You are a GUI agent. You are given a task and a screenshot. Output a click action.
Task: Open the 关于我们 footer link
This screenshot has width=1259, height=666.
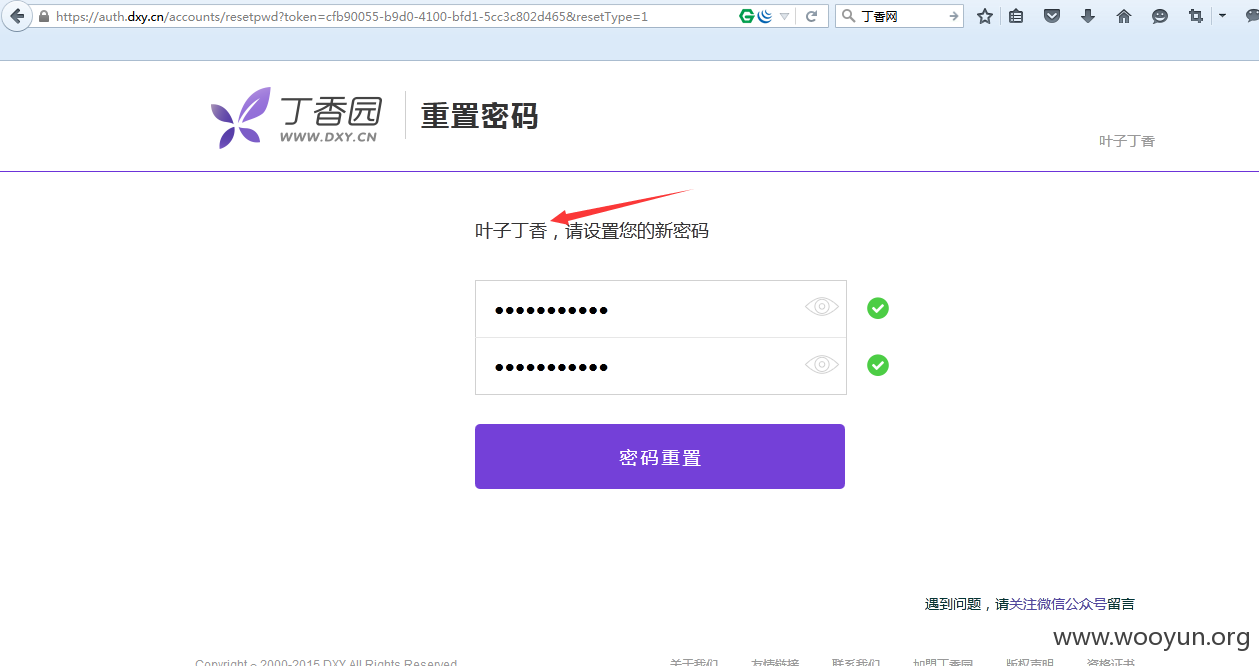pos(694,662)
